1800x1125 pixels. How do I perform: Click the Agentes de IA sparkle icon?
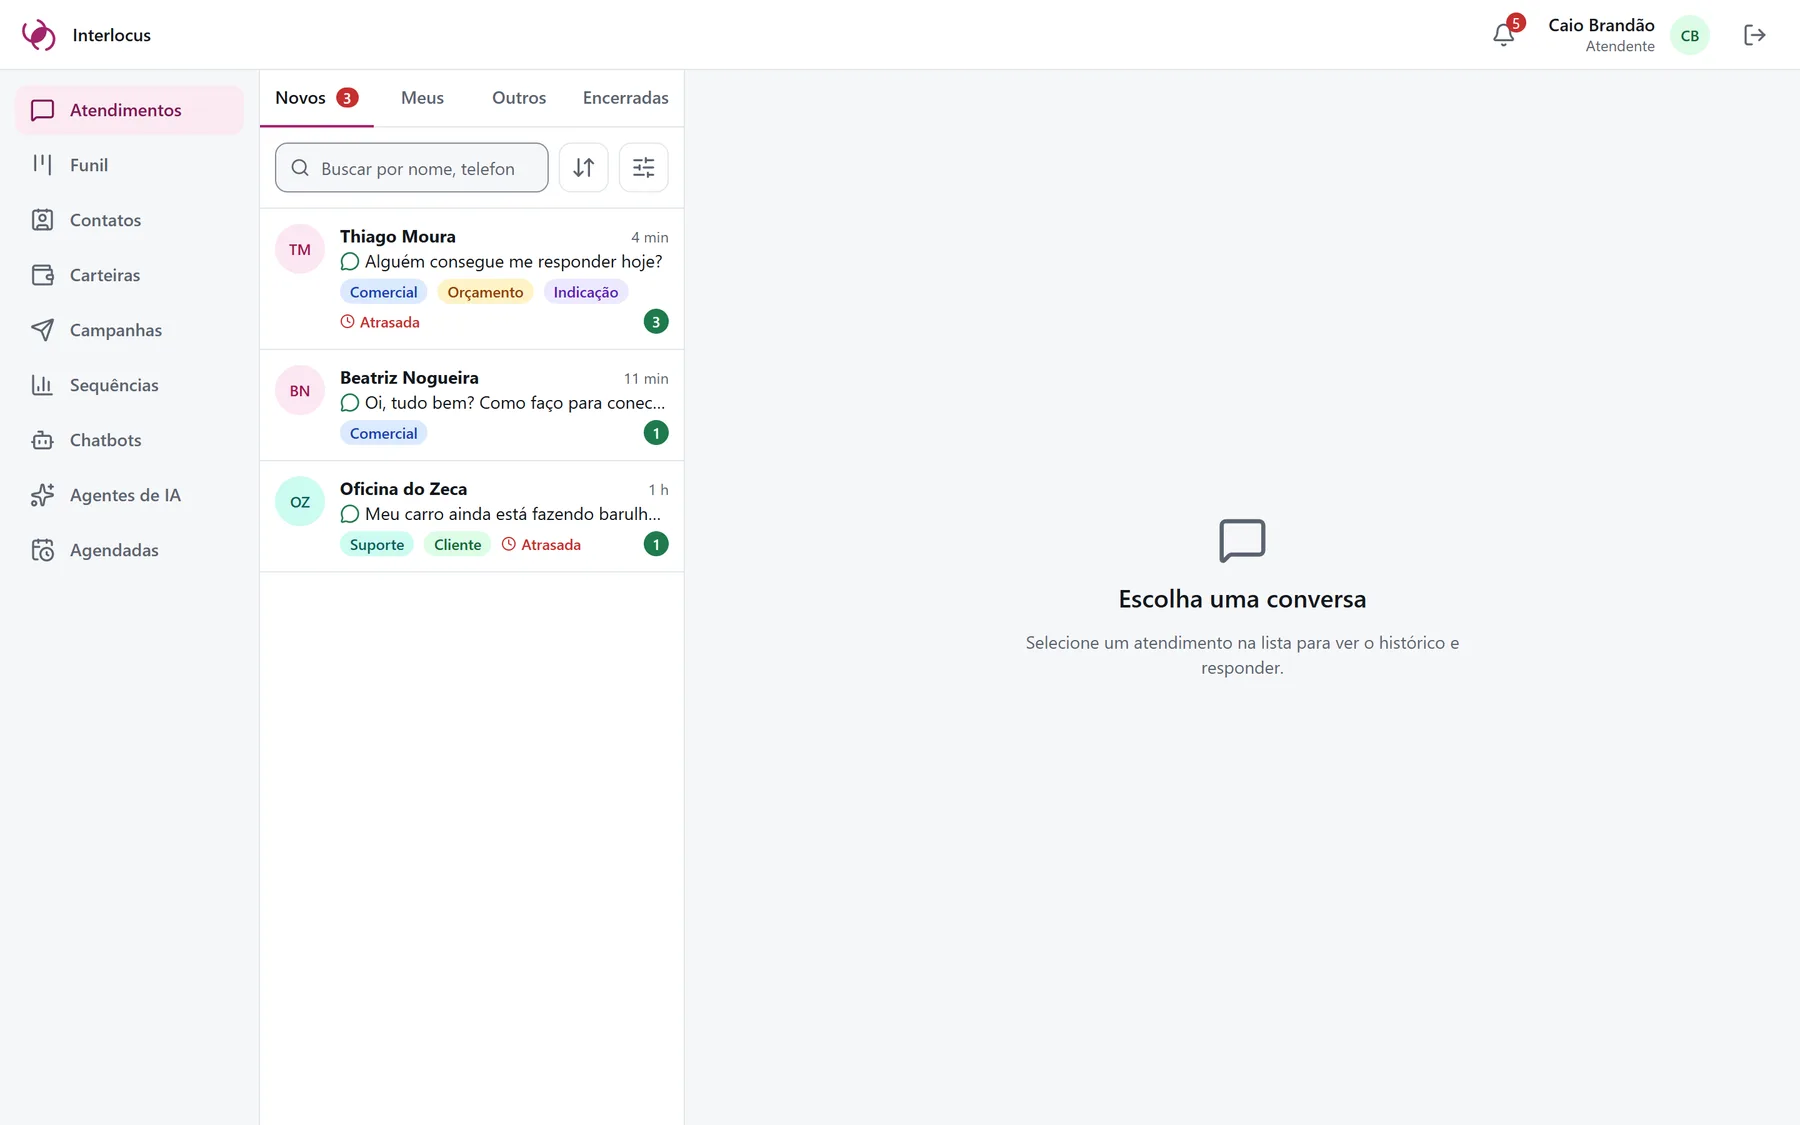coord(42,494)
